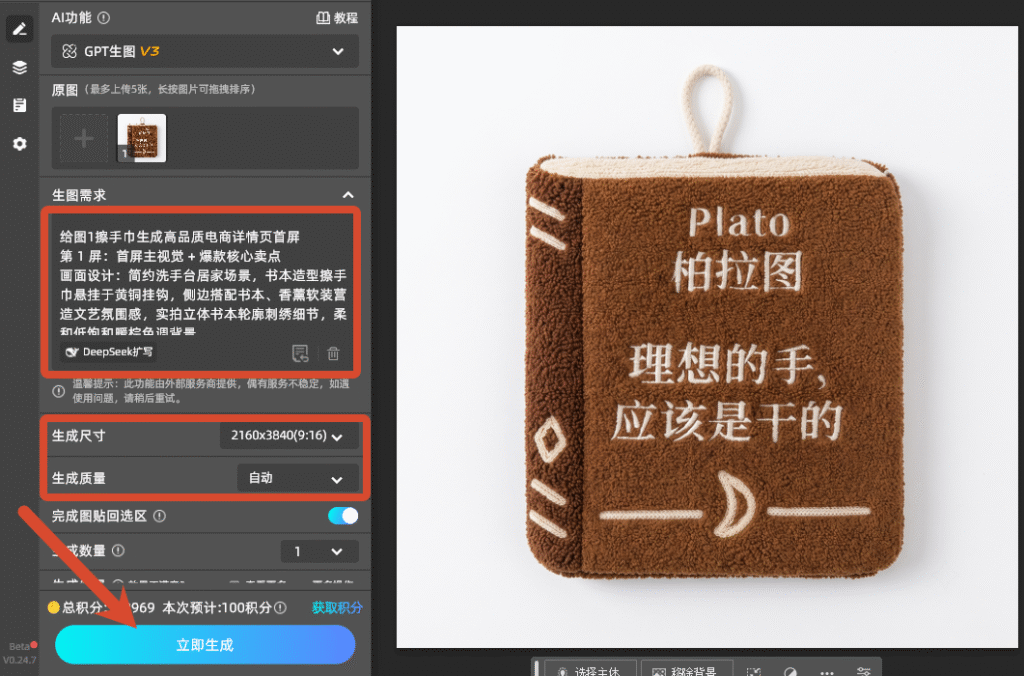Click the info icon beside 生成数量
The height and width of the screenshot is (676, 1024).
[x=118, y=551]
